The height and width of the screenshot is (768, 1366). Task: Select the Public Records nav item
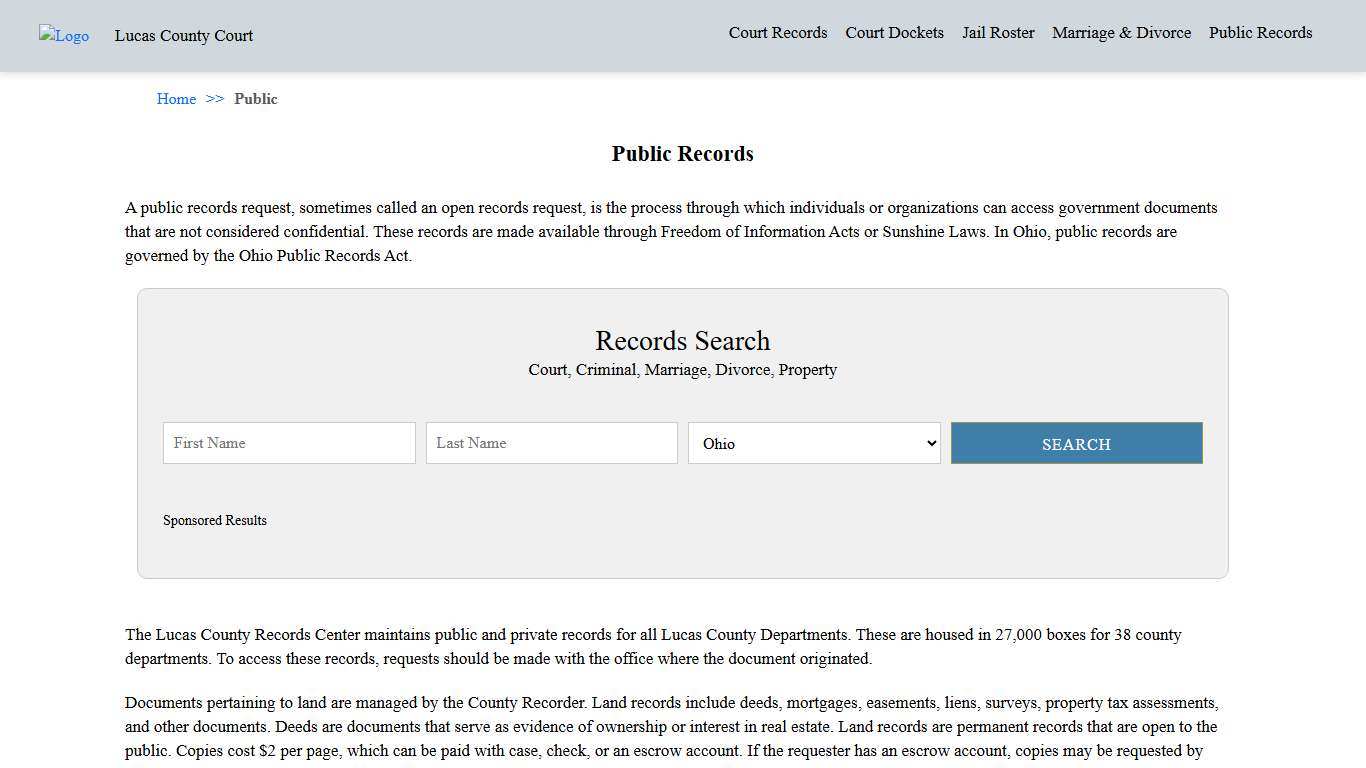(1260, 33)
